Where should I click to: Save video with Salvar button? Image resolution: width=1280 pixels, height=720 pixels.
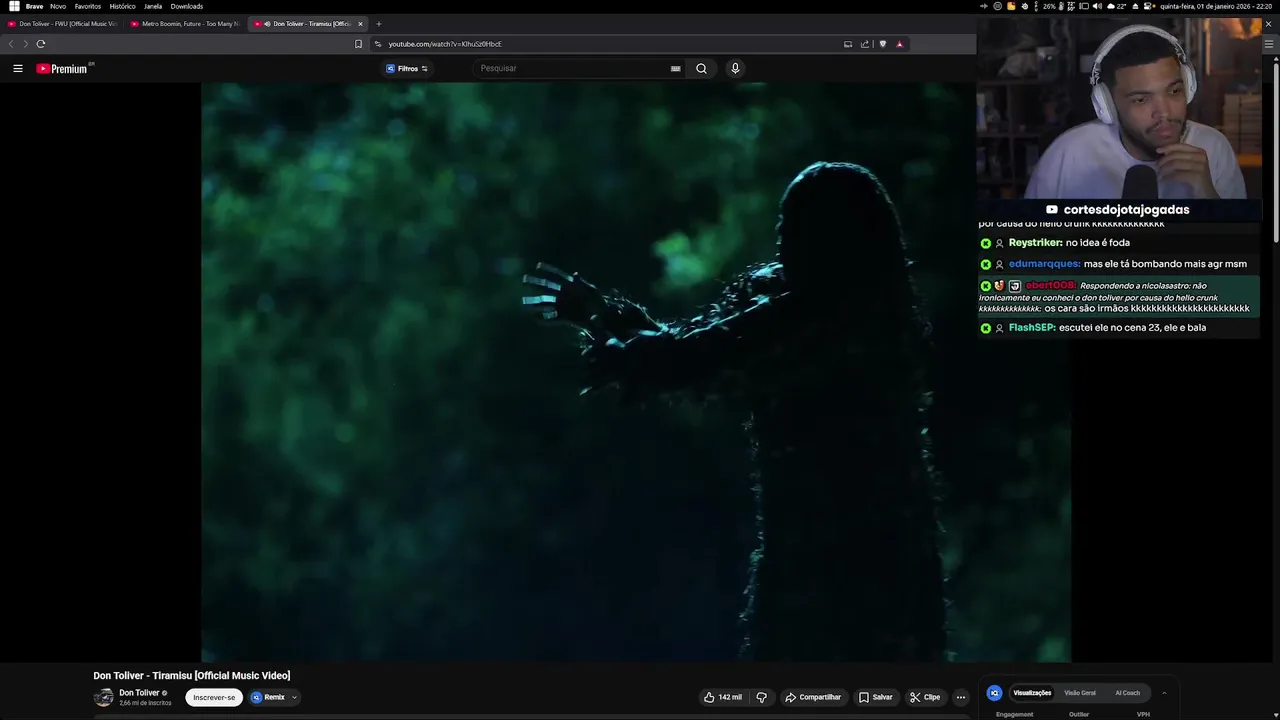(875, 697)
